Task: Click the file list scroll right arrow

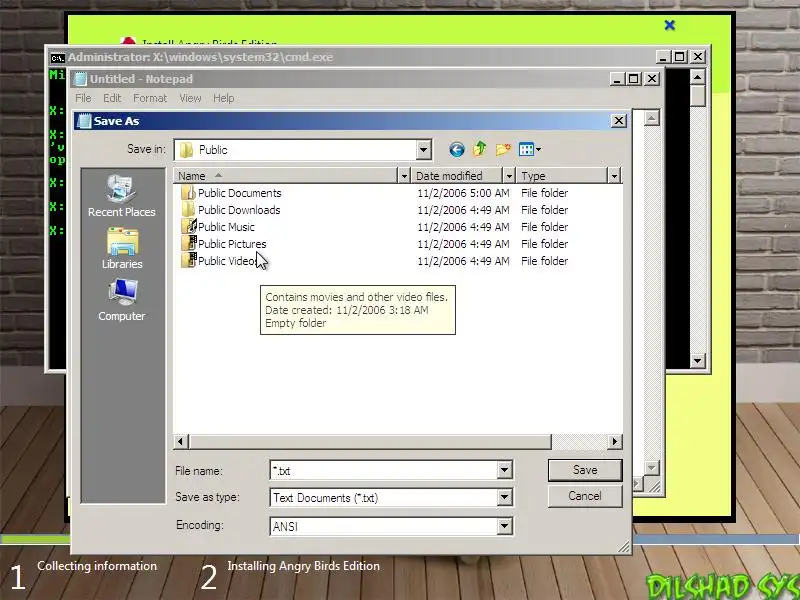Action: 615,441
